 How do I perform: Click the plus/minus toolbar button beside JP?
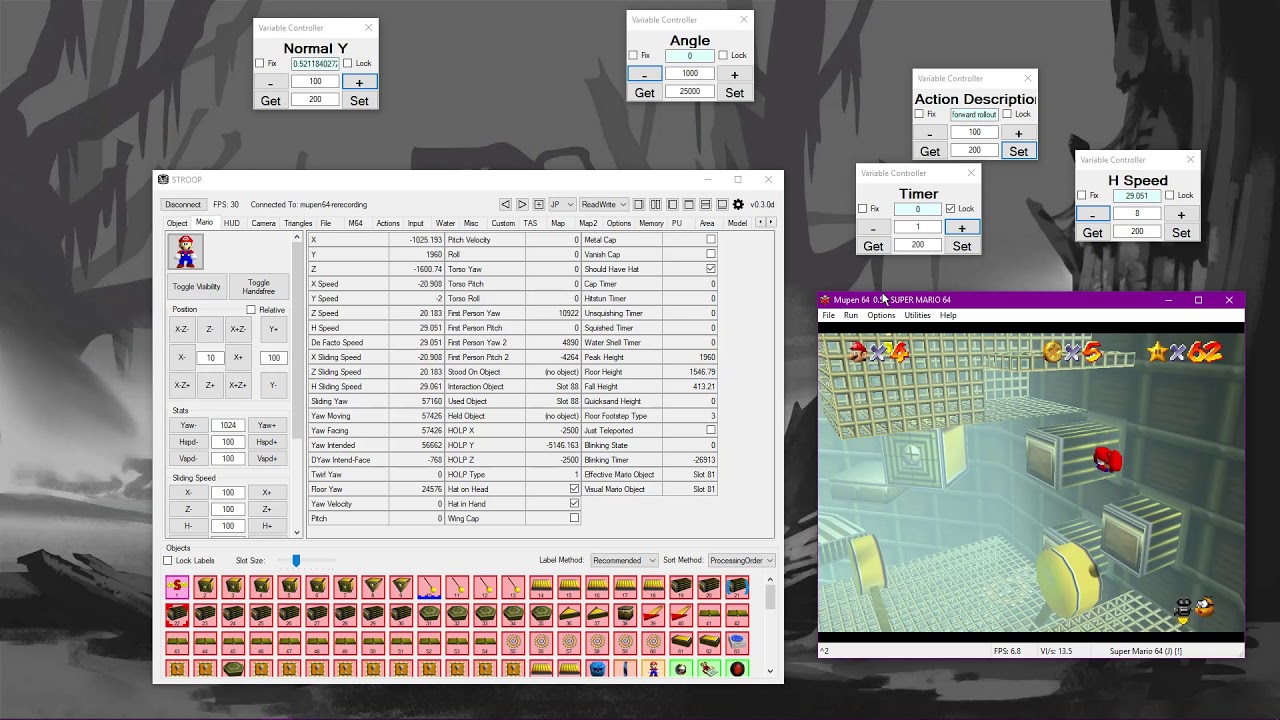[x=539, y=204]
